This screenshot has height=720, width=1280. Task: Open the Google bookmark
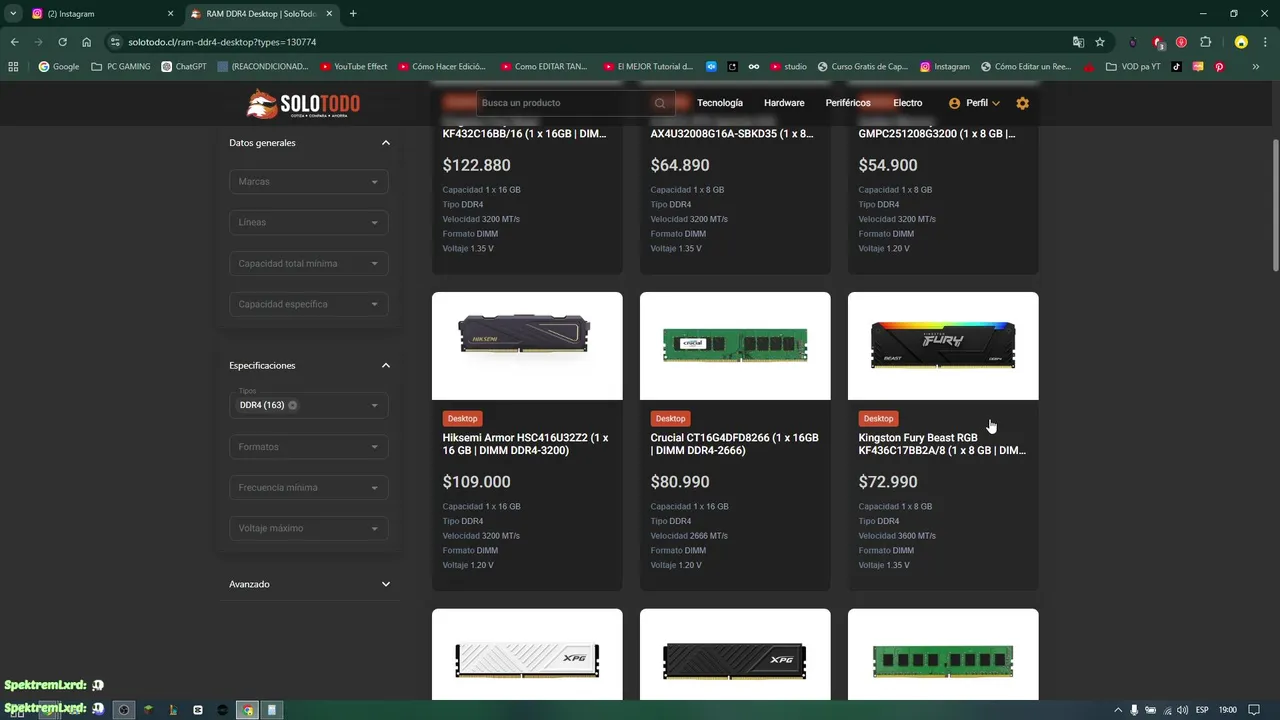(58, 67)
